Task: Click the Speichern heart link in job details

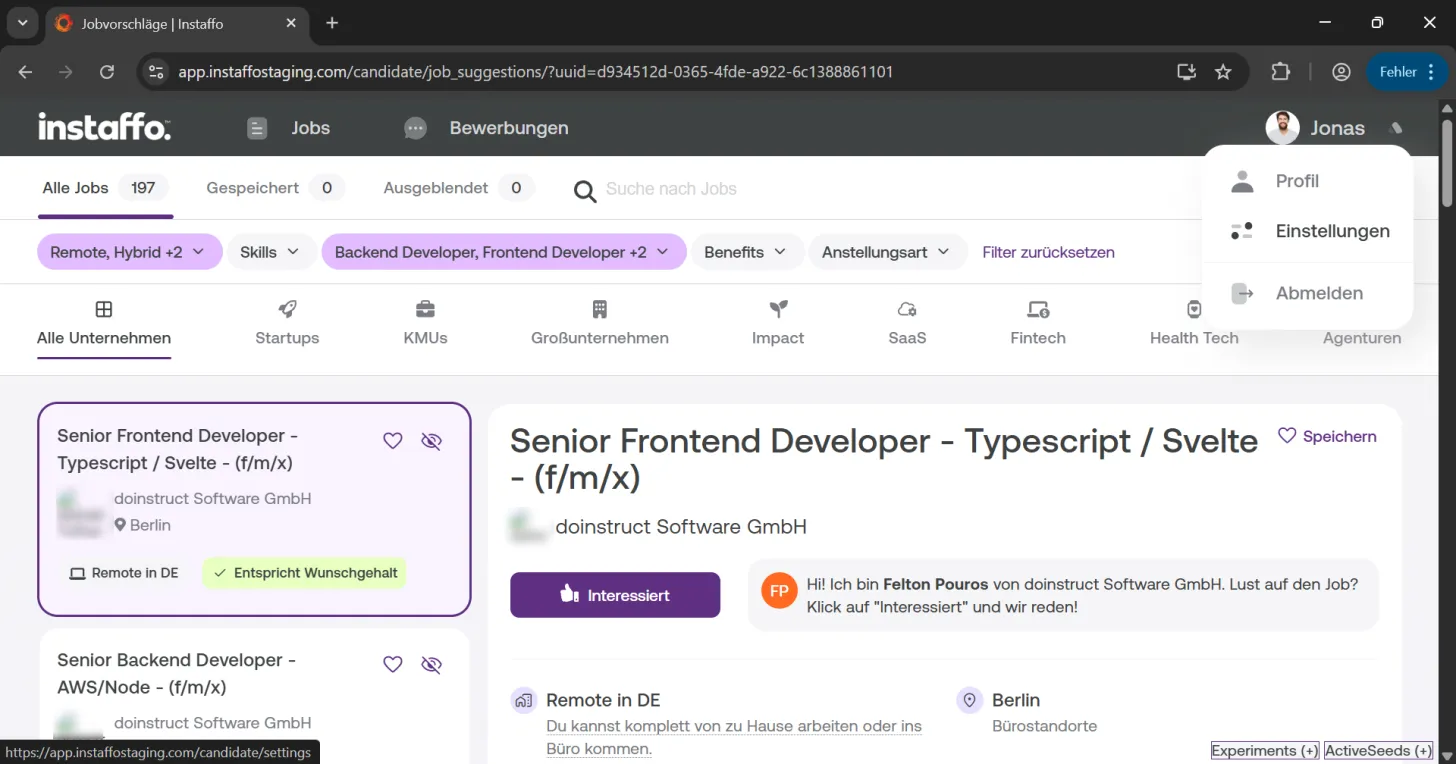Action: pyautogui.click(x=1327, y=436)
